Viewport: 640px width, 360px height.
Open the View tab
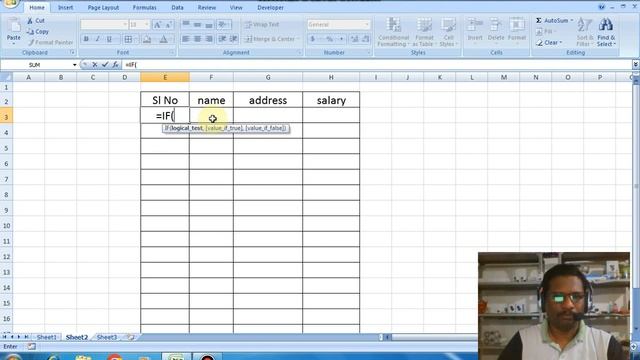point(236,7)
